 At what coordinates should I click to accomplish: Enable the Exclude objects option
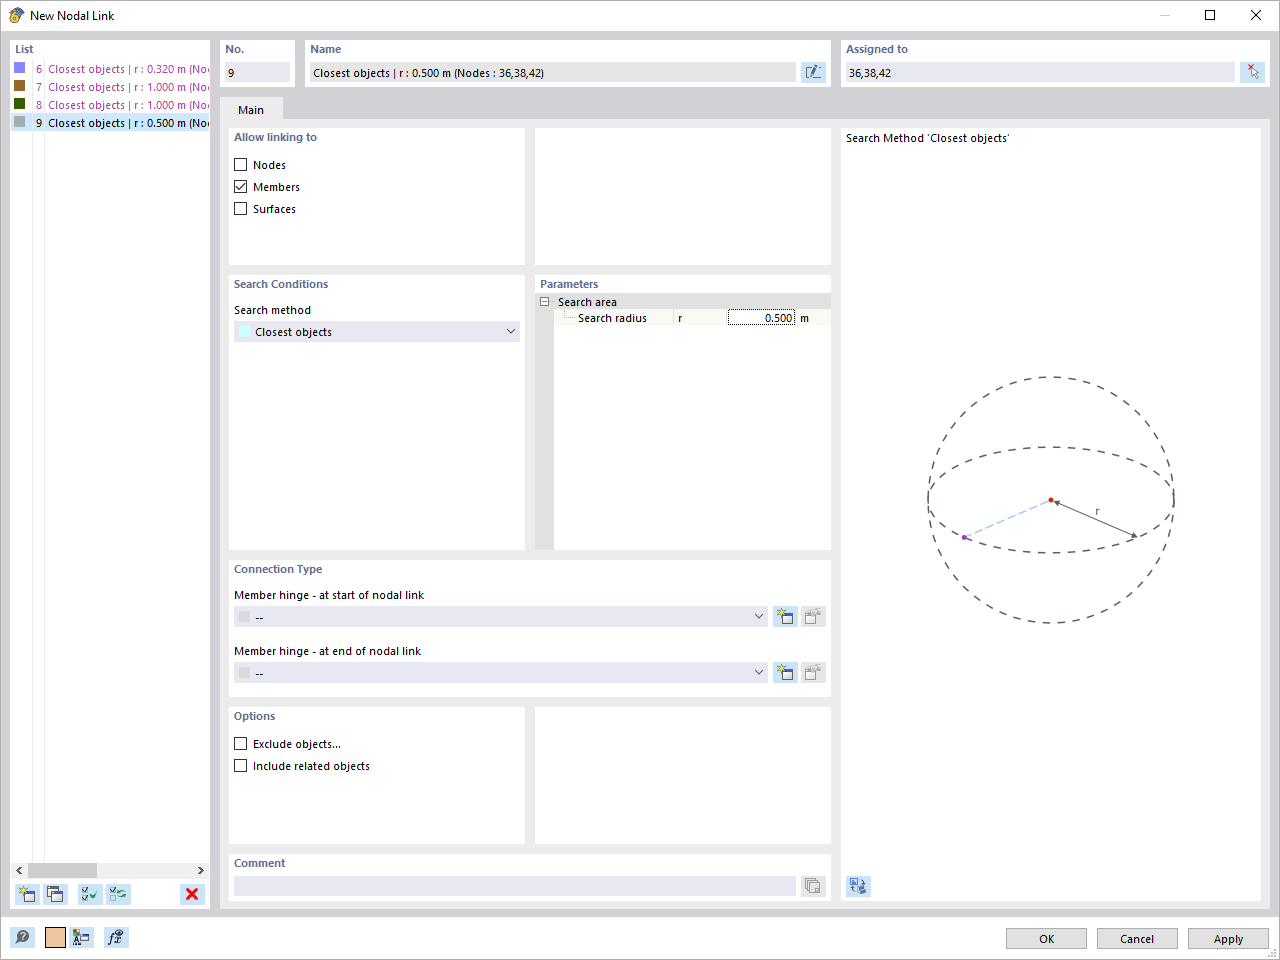click(240, 743)
